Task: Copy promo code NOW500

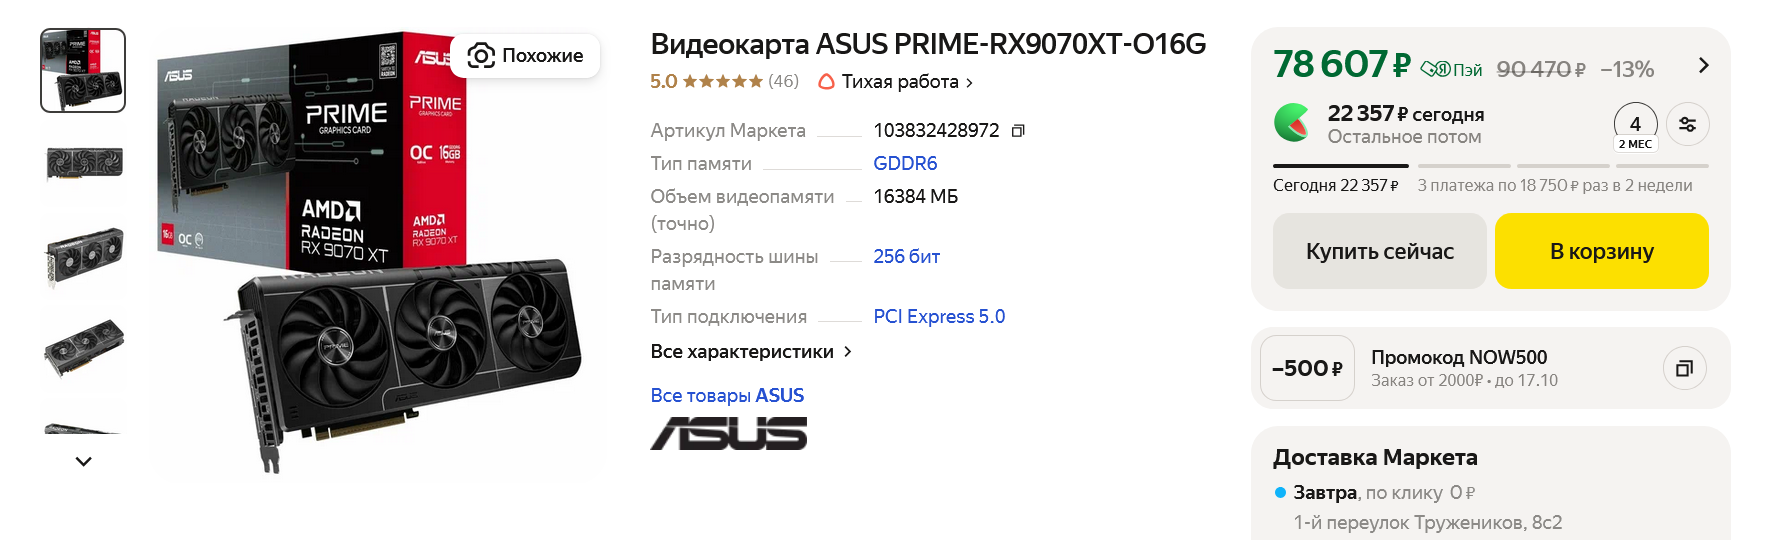Action: [1684, 368]
